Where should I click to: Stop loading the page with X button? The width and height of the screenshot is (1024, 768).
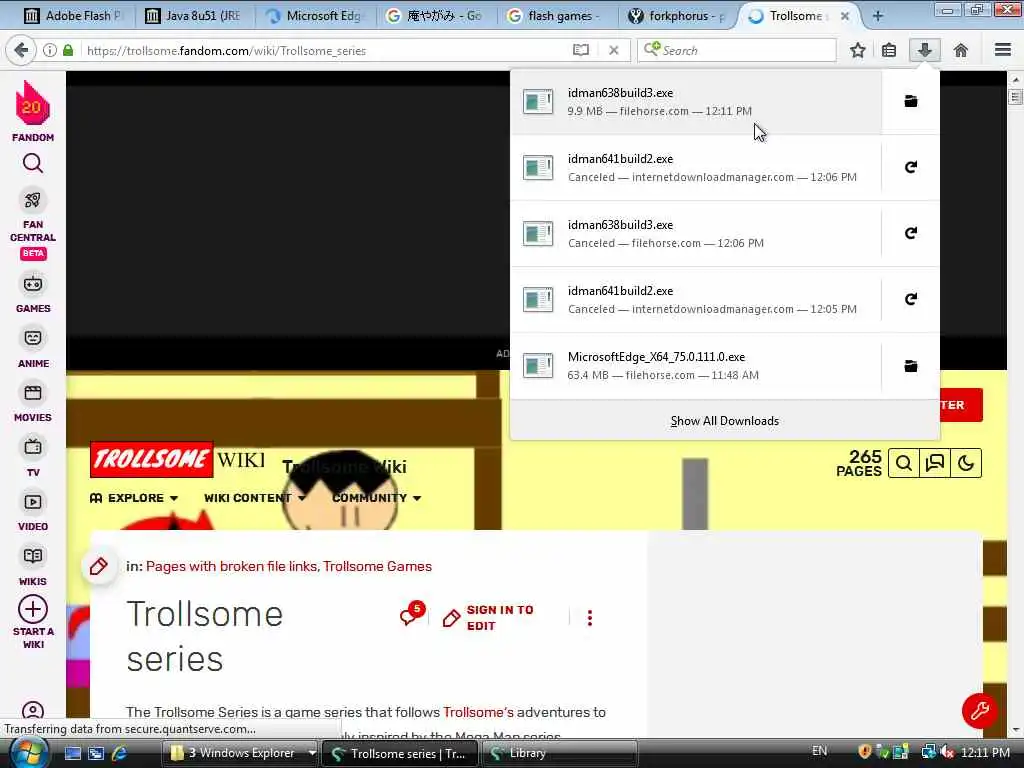[x=613, y=50]
